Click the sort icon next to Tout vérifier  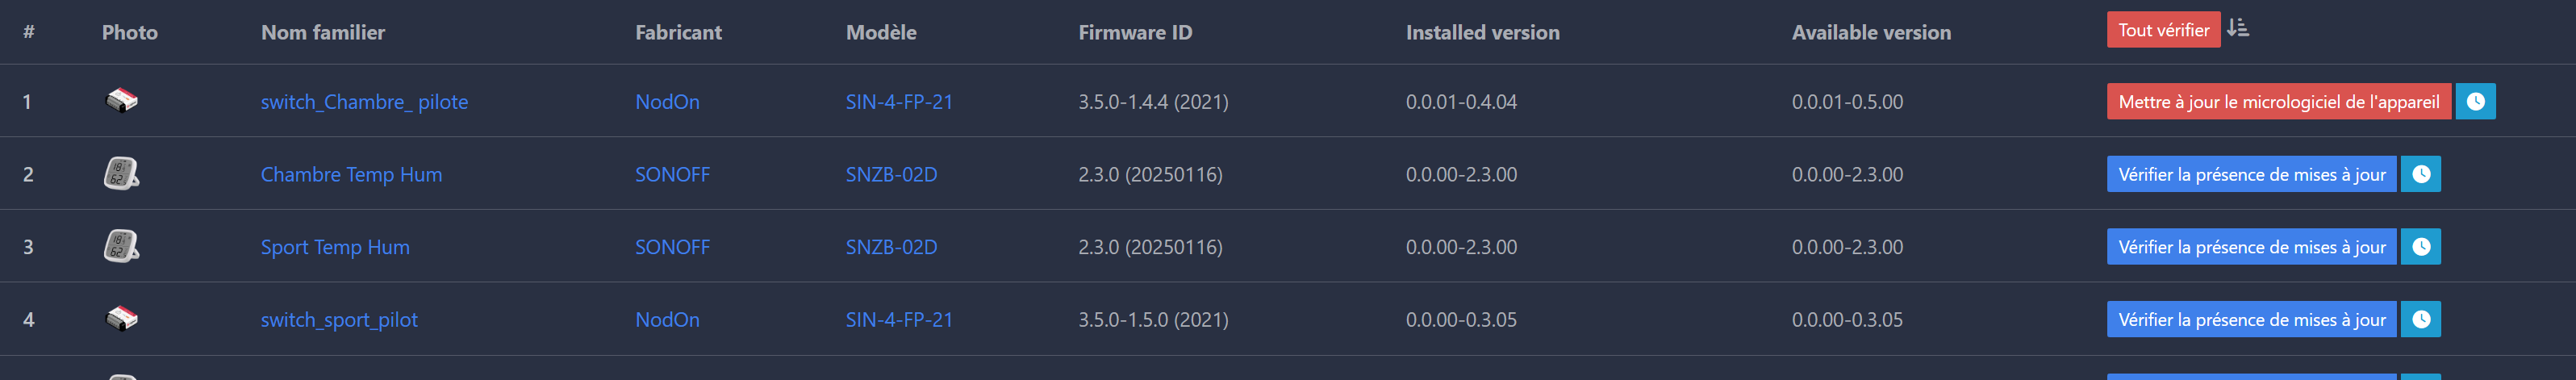click(2238, 28)
